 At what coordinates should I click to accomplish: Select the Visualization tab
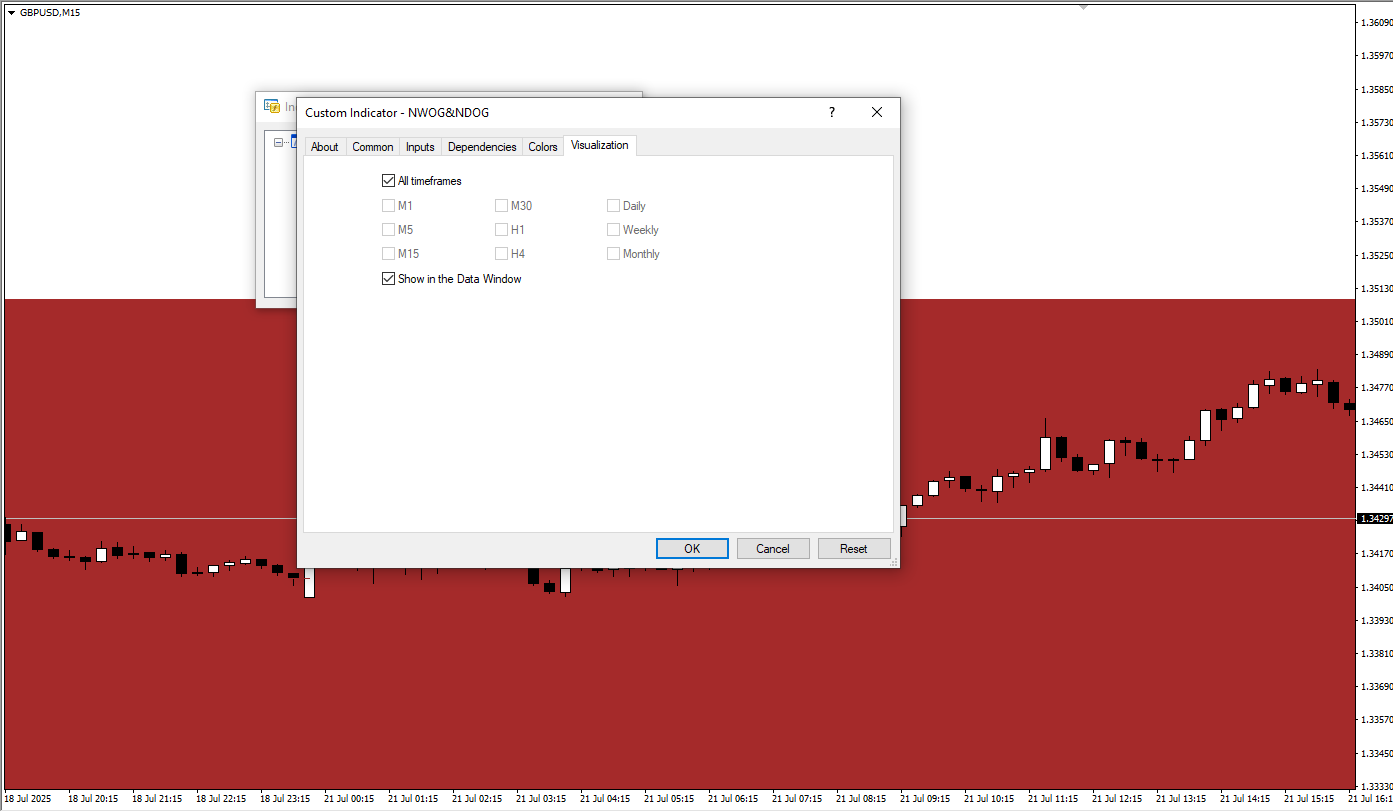(600, 145)
